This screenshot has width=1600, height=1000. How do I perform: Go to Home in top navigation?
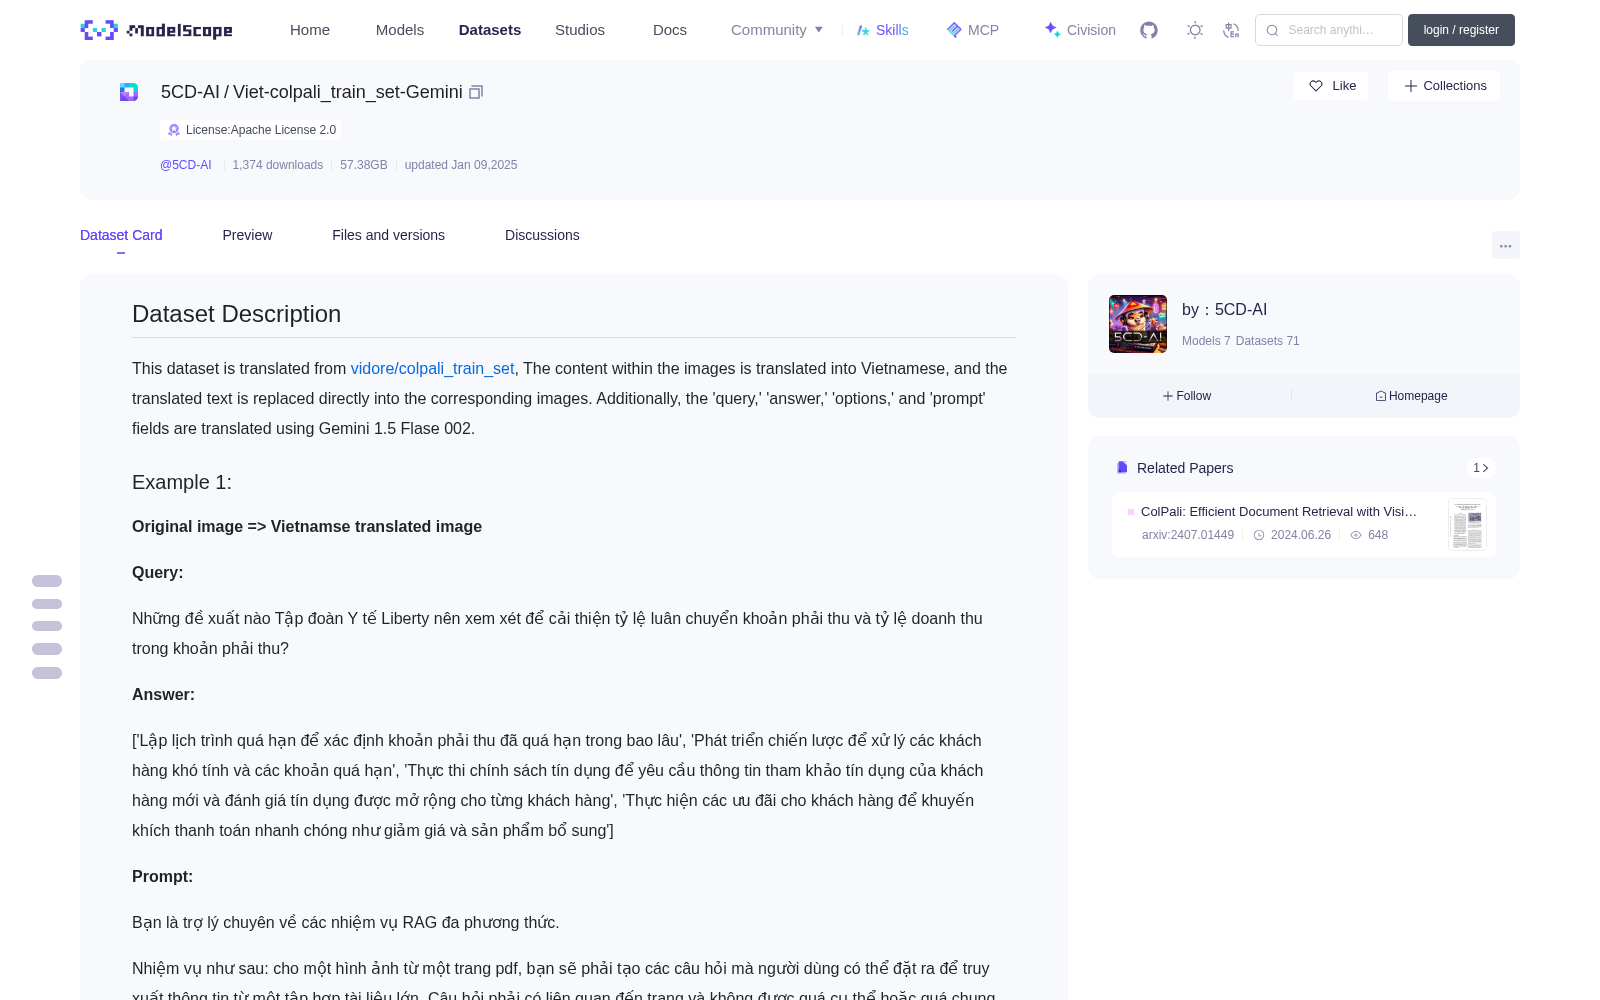click(310, 30)
